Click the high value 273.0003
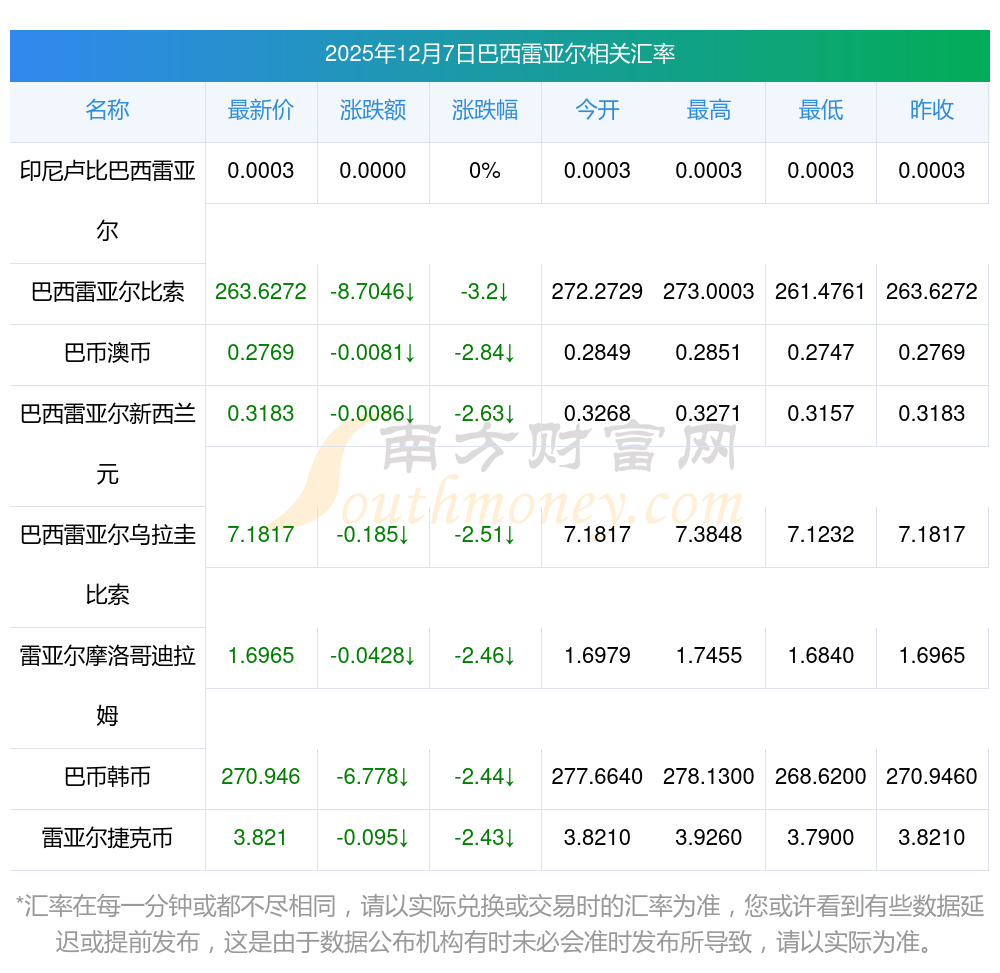 709,292
